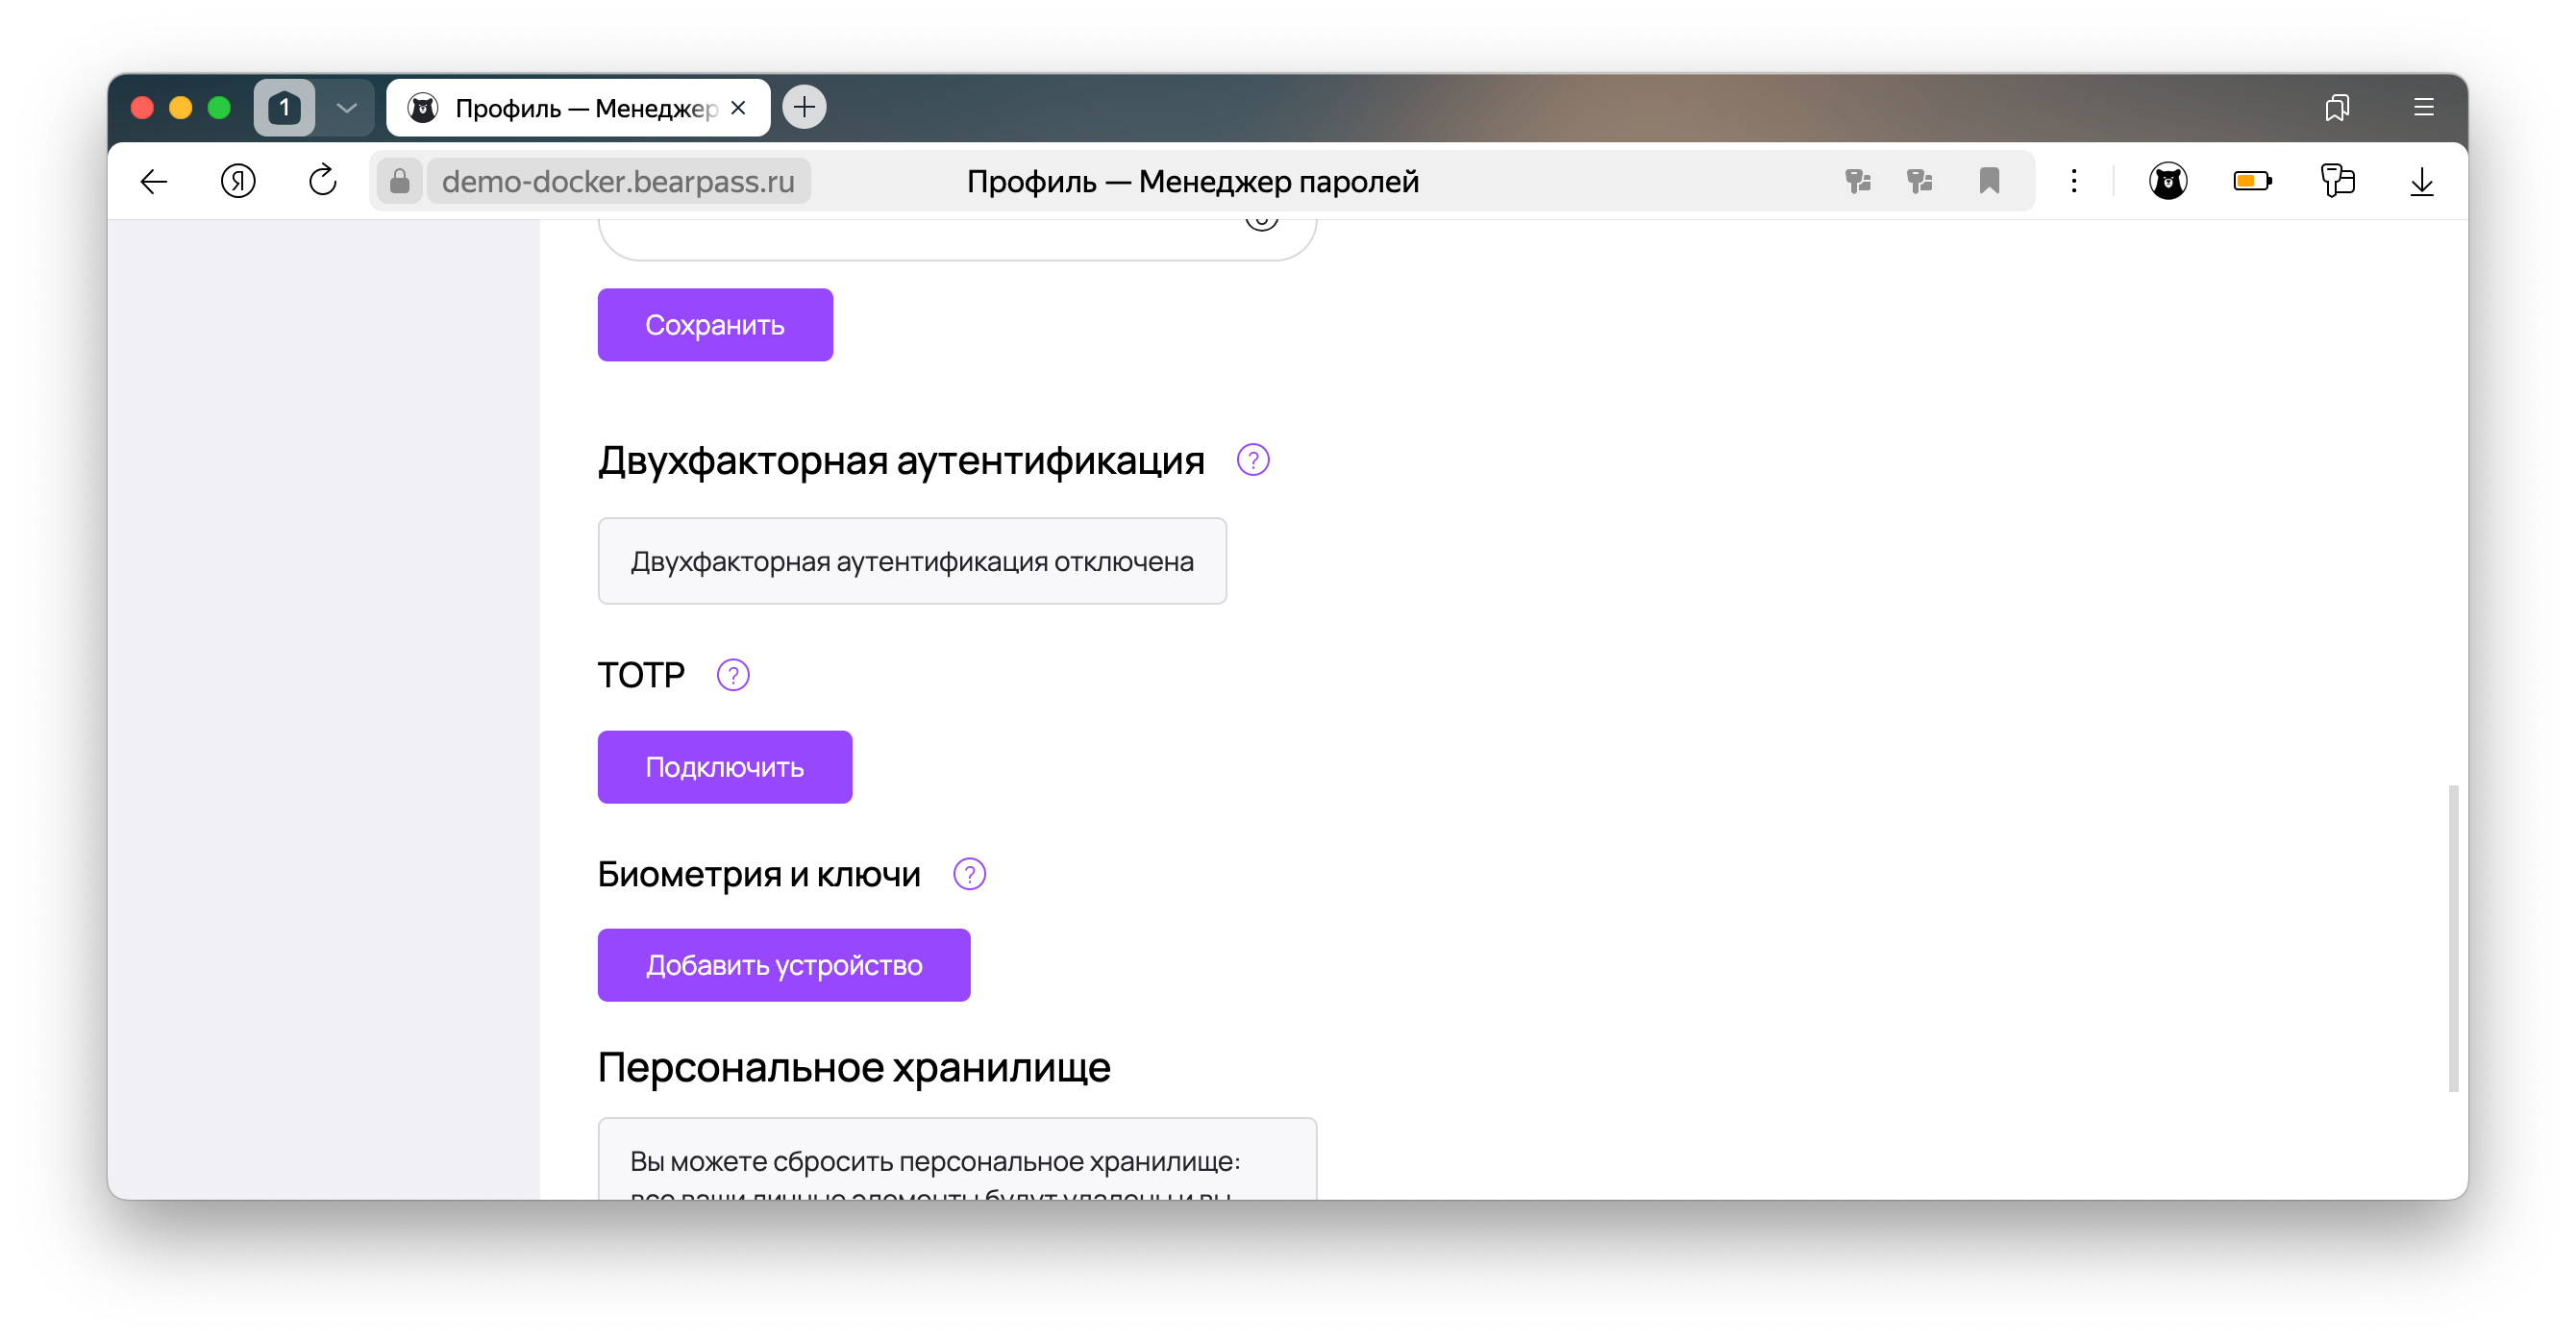Screen dimensions: 2576x1342
Task: Open the downloads arrow icon
Action: coord(2422,181)
